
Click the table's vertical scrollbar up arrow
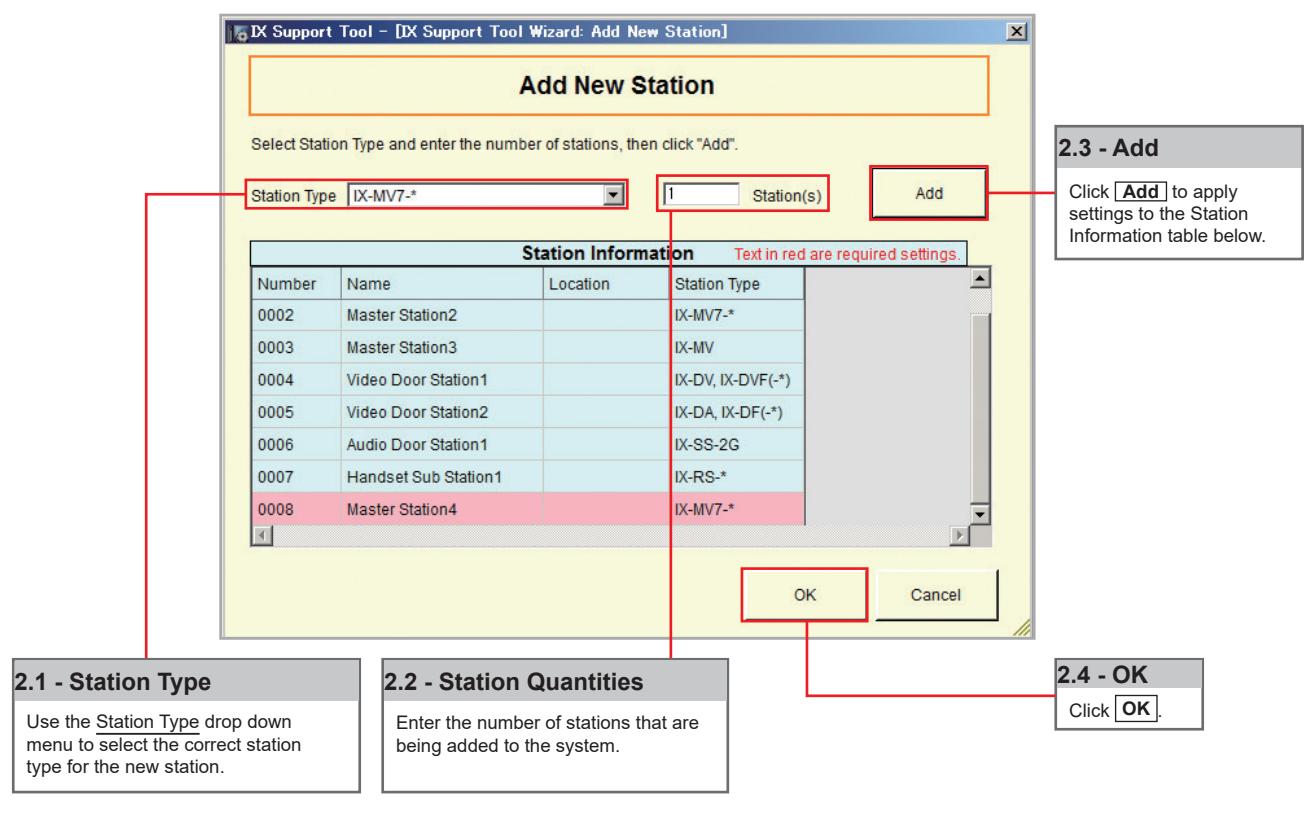(980, 278)
